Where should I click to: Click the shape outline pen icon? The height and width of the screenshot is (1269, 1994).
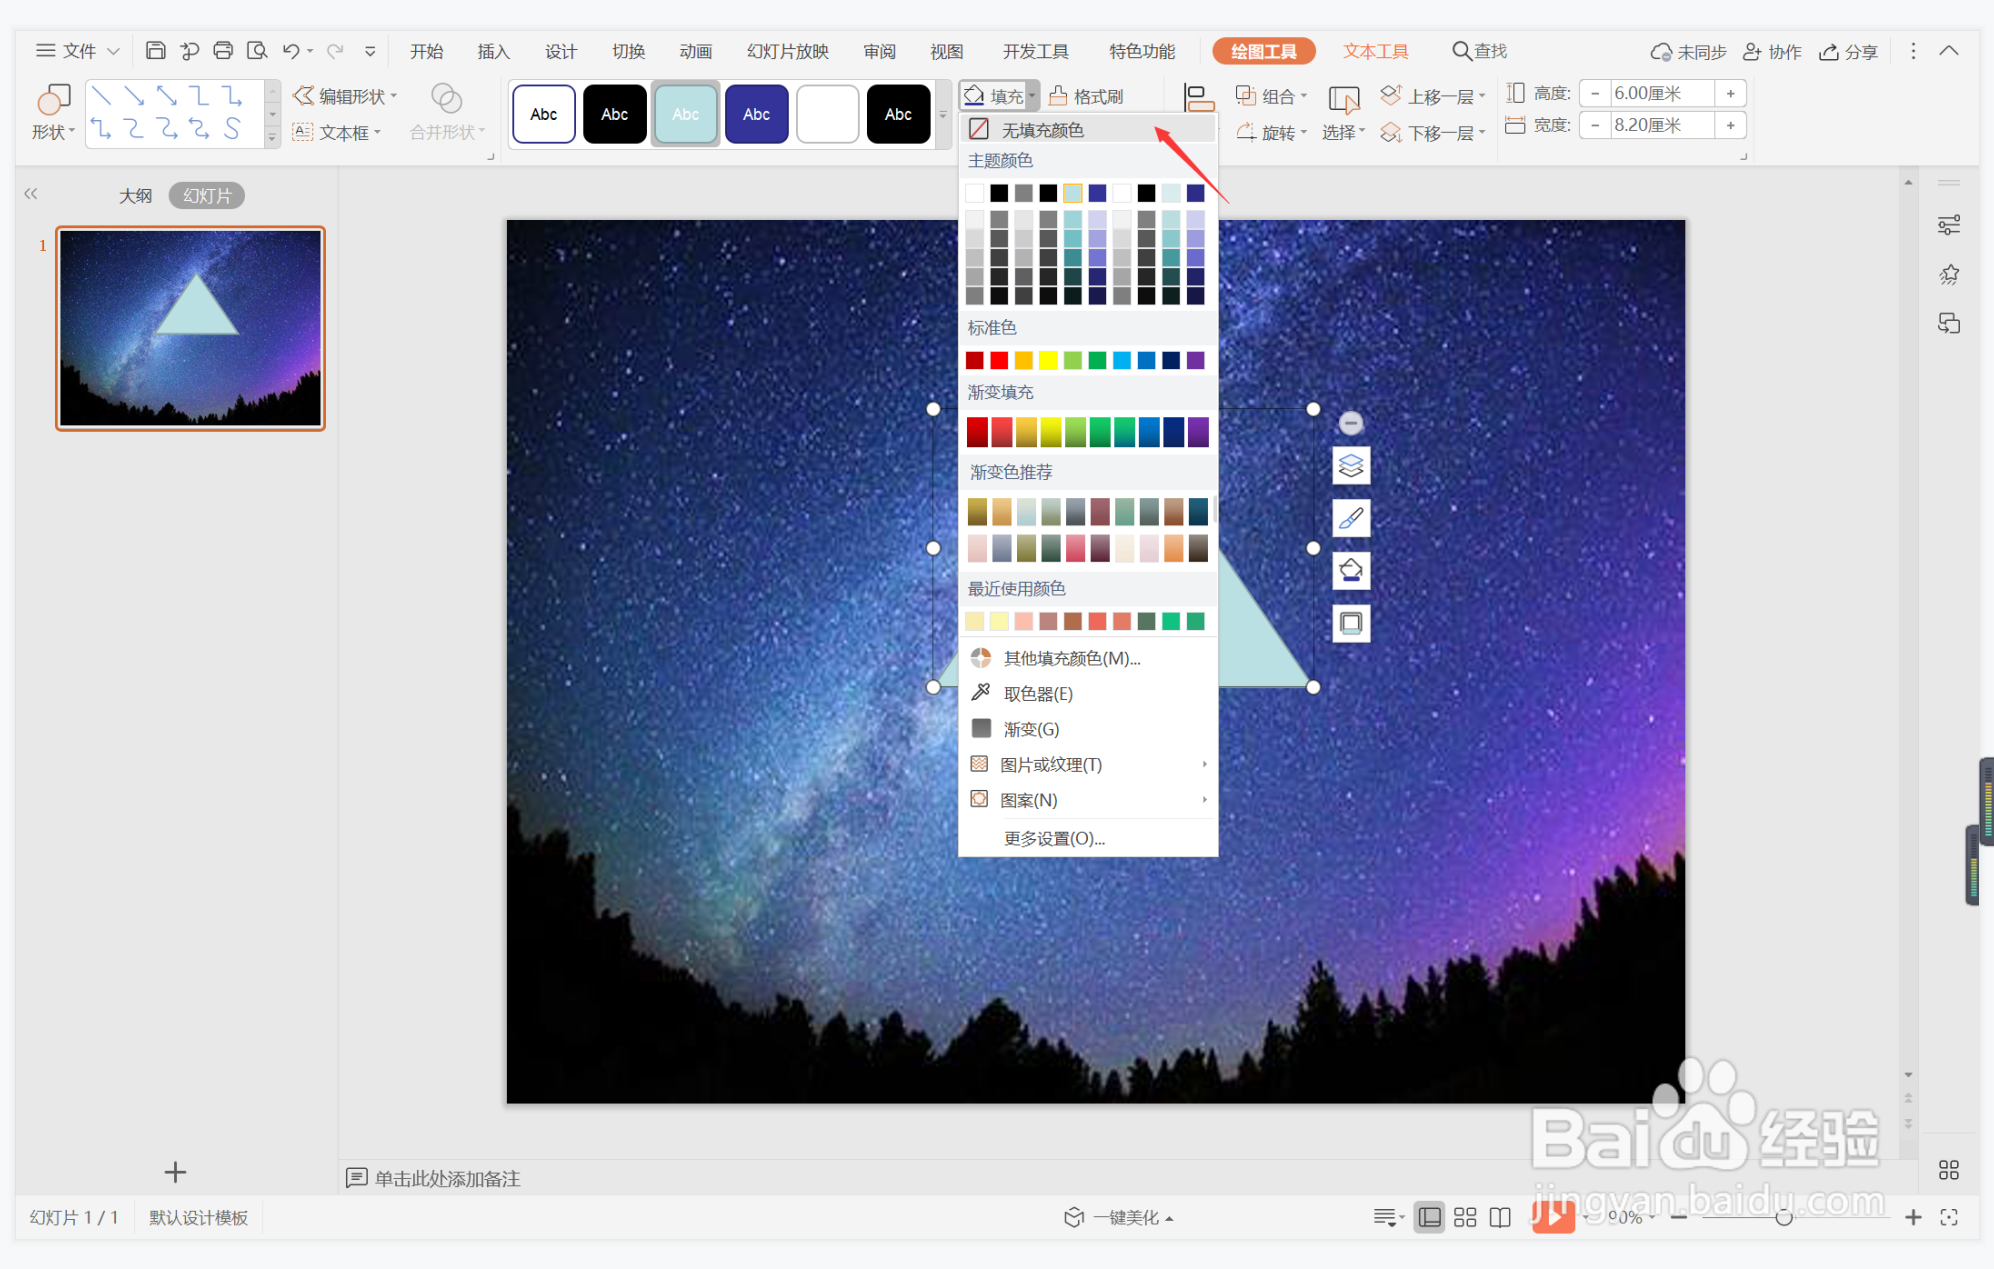tap(1351, 518)
